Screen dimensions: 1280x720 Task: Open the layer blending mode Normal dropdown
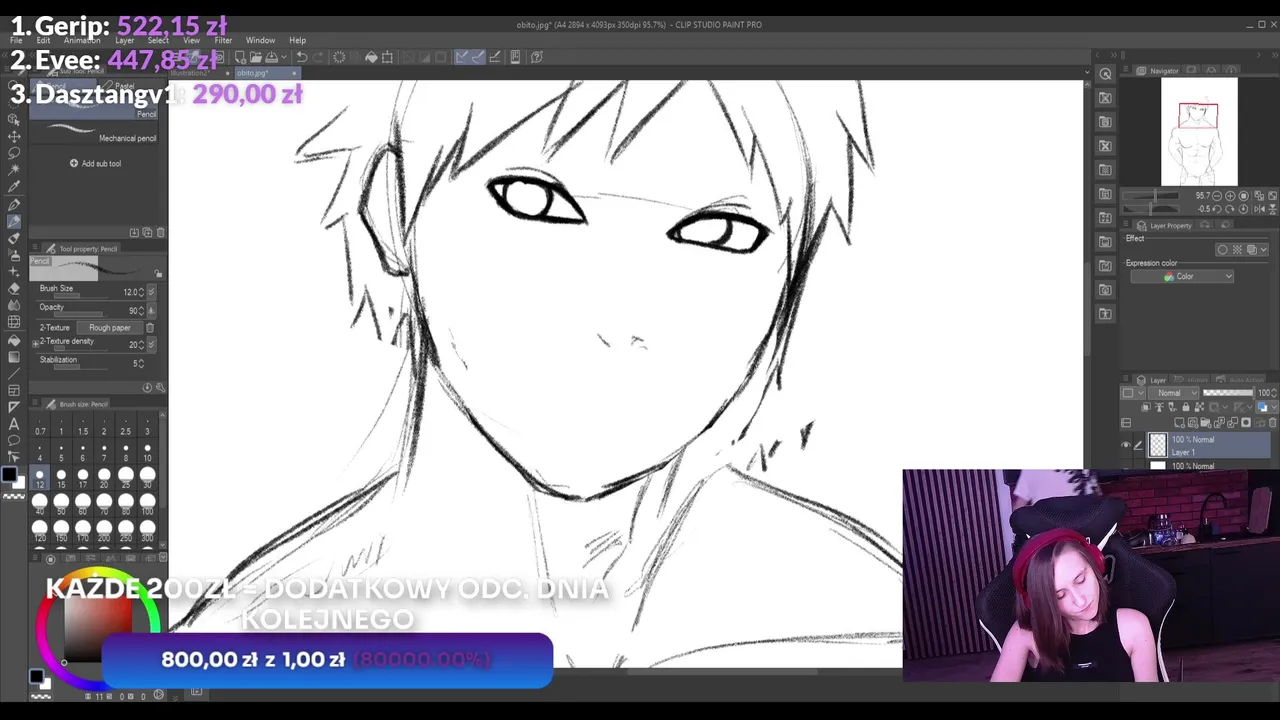point(1173,393)
